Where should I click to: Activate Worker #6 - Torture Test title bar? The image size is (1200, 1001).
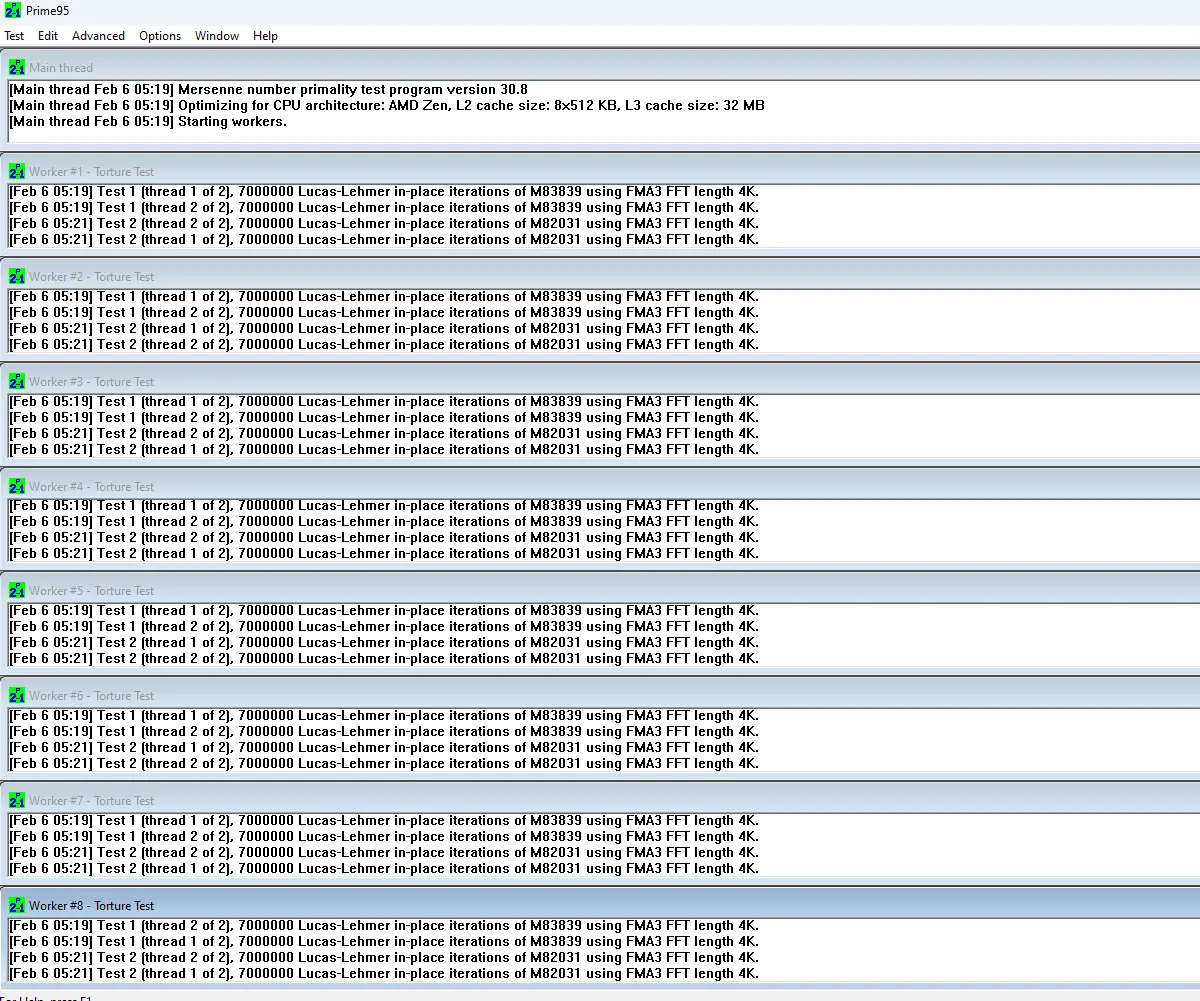(600, 695)
